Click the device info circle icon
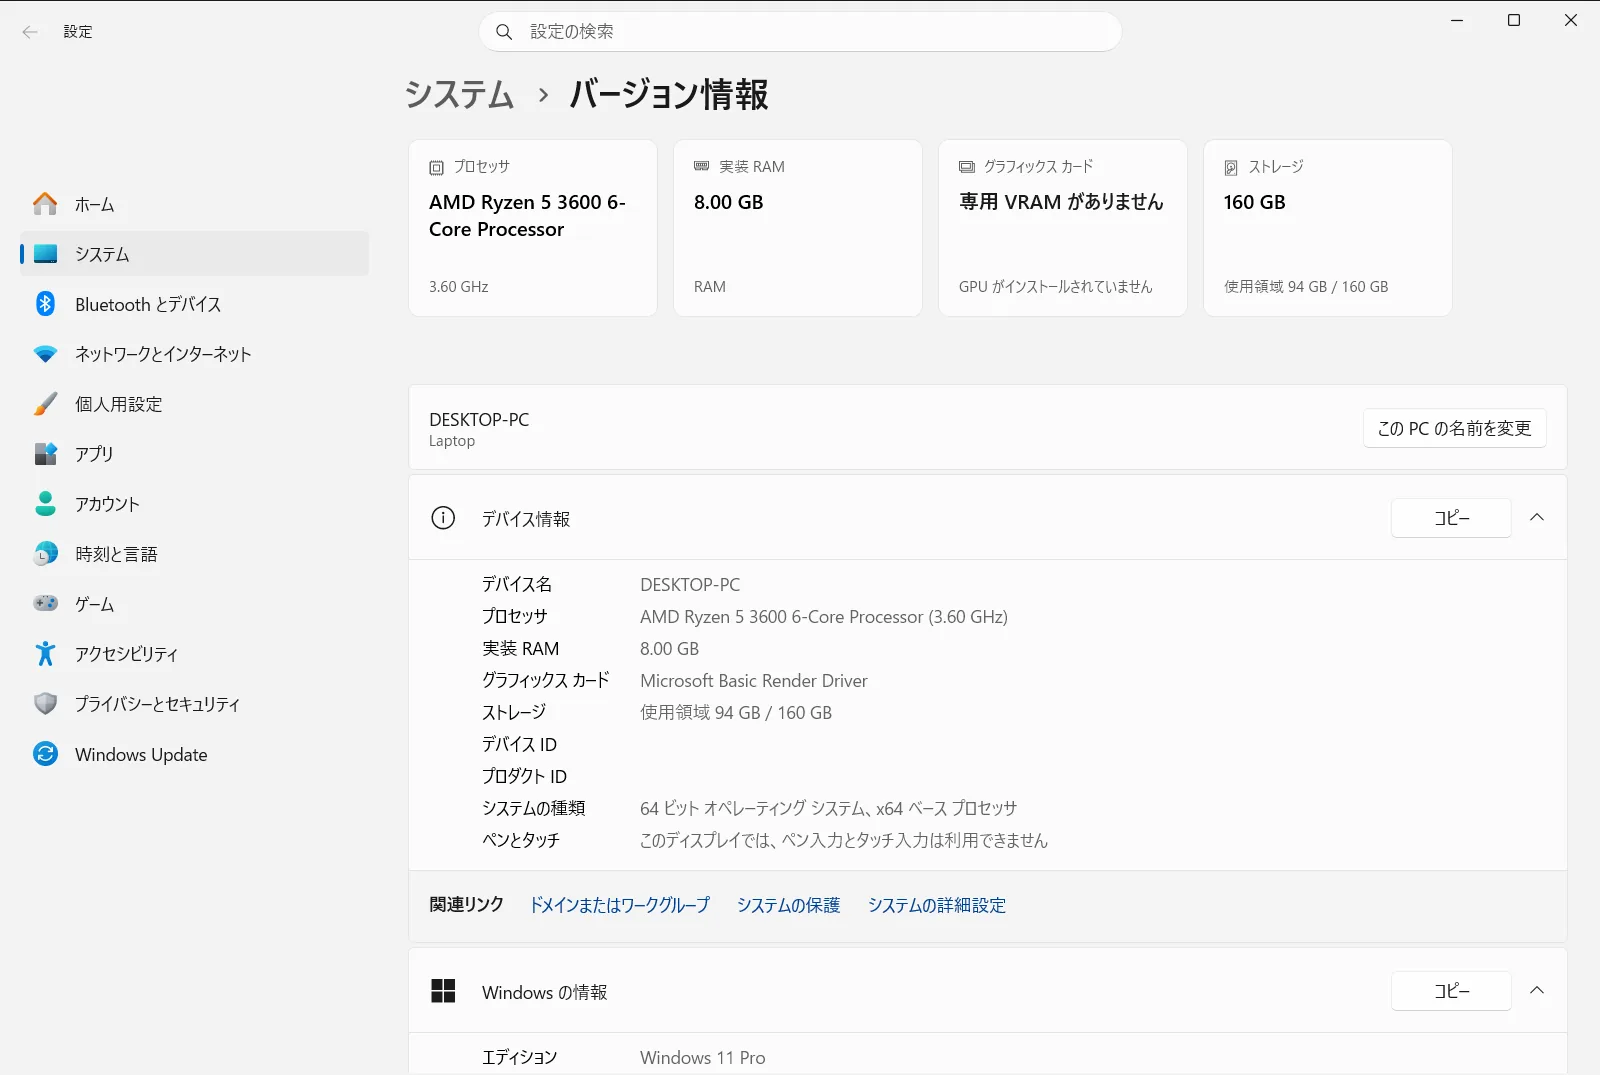Image resolution: width=1600 pixels, height=1075 pixels. pos(443,518)
